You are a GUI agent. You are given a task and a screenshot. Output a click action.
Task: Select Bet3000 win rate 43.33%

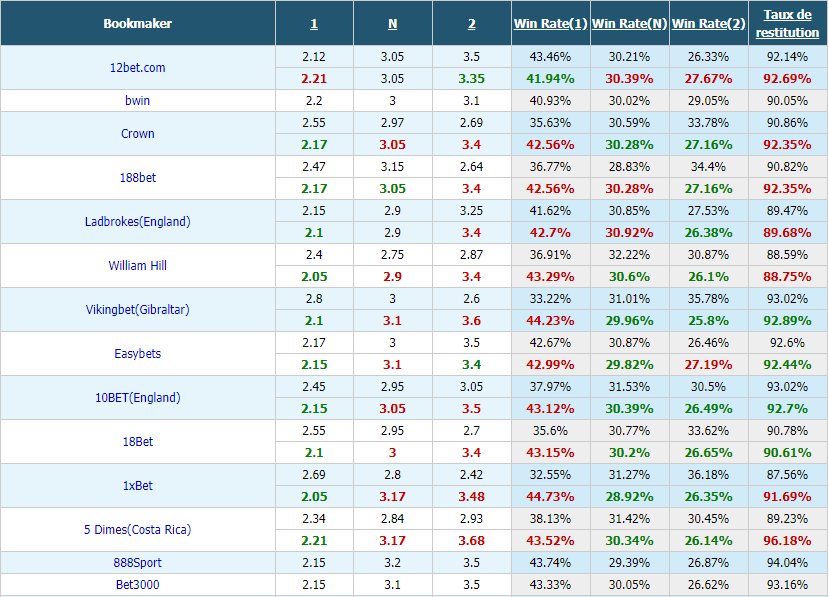[x=550, y=585]
